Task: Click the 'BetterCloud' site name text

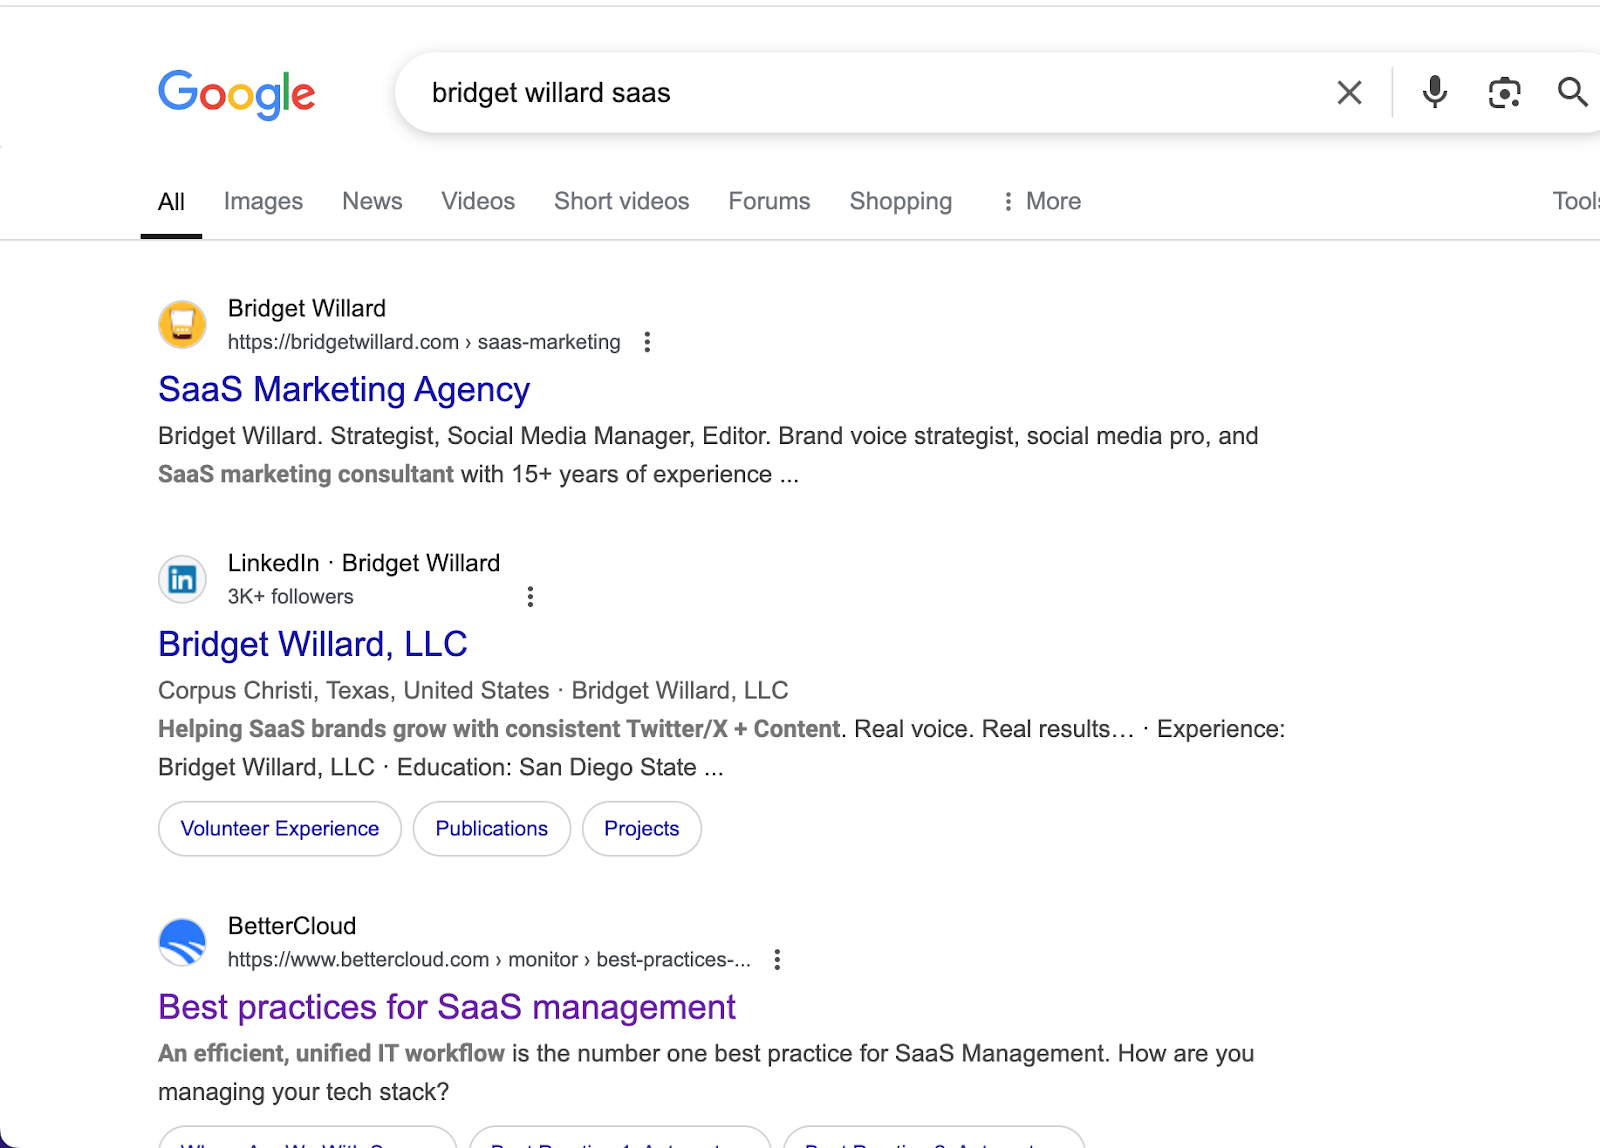Action: [x=292, y=926]
